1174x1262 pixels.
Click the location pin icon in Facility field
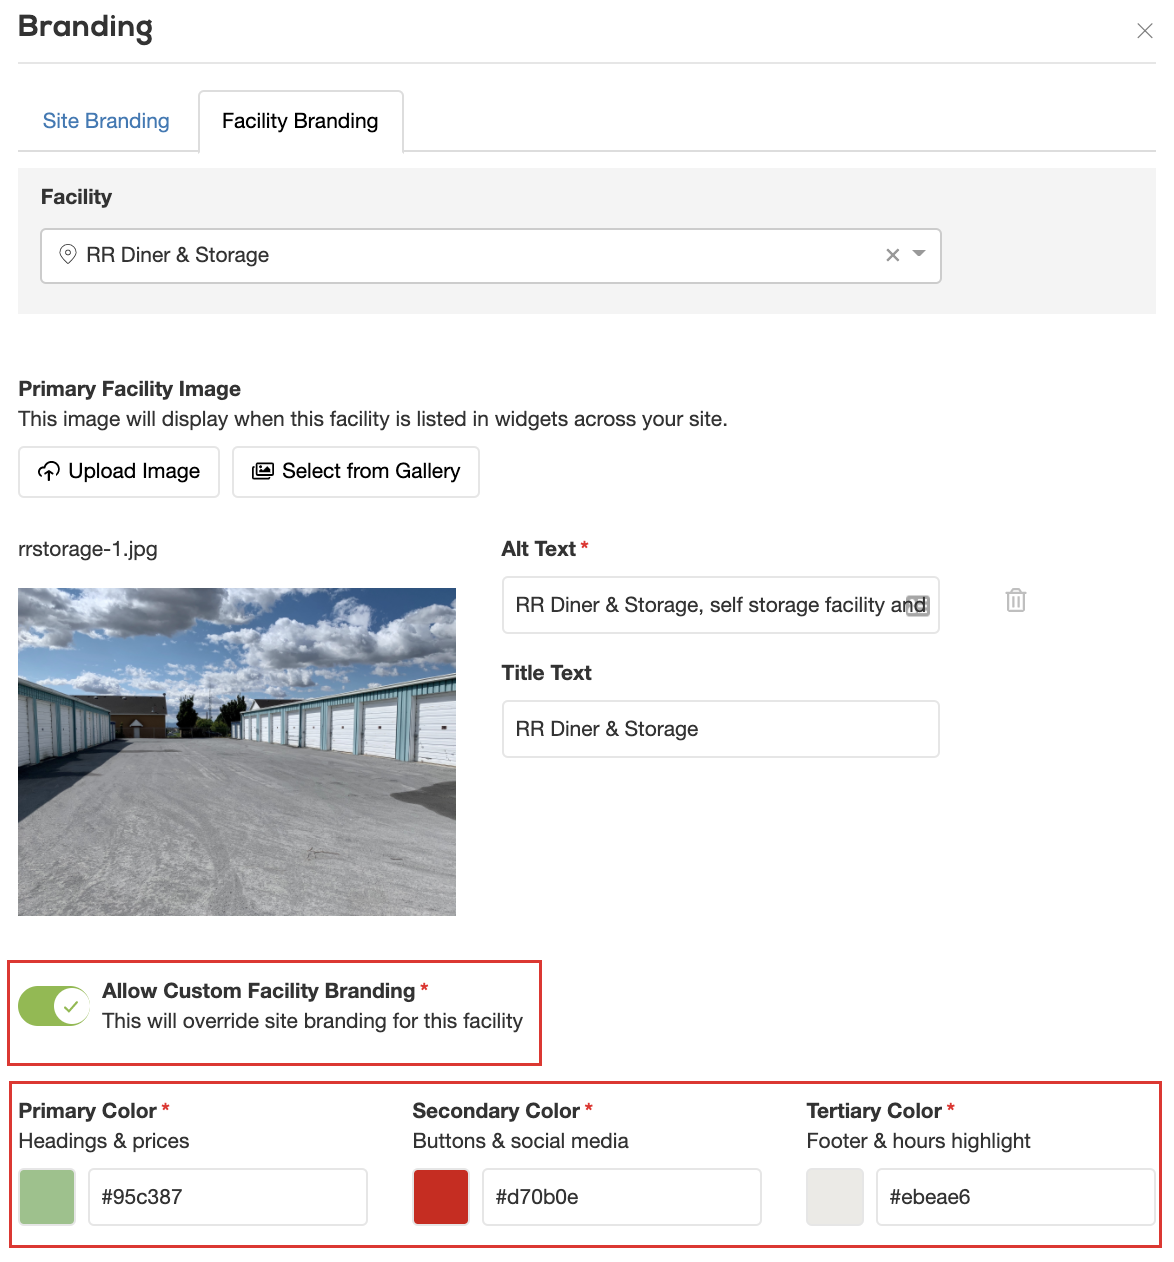pyautogui.click(x=68, y=254)
